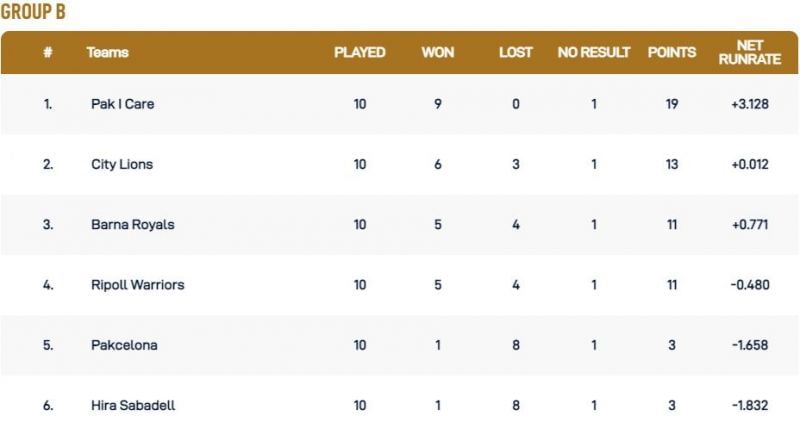Click the Pak I Care team name

[122, 104]
